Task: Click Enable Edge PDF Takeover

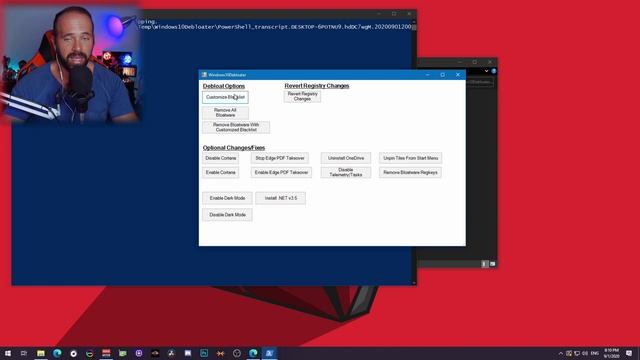Action: [x=281, y=172]
